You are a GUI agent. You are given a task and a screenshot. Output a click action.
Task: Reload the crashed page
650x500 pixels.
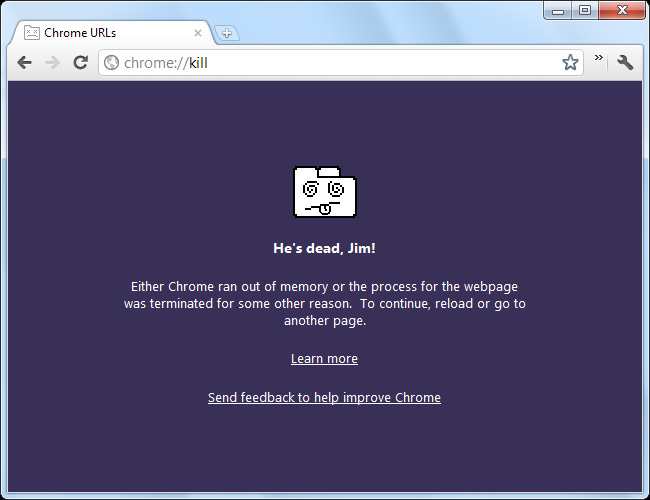pyautogui.click(x=80, y=62)
